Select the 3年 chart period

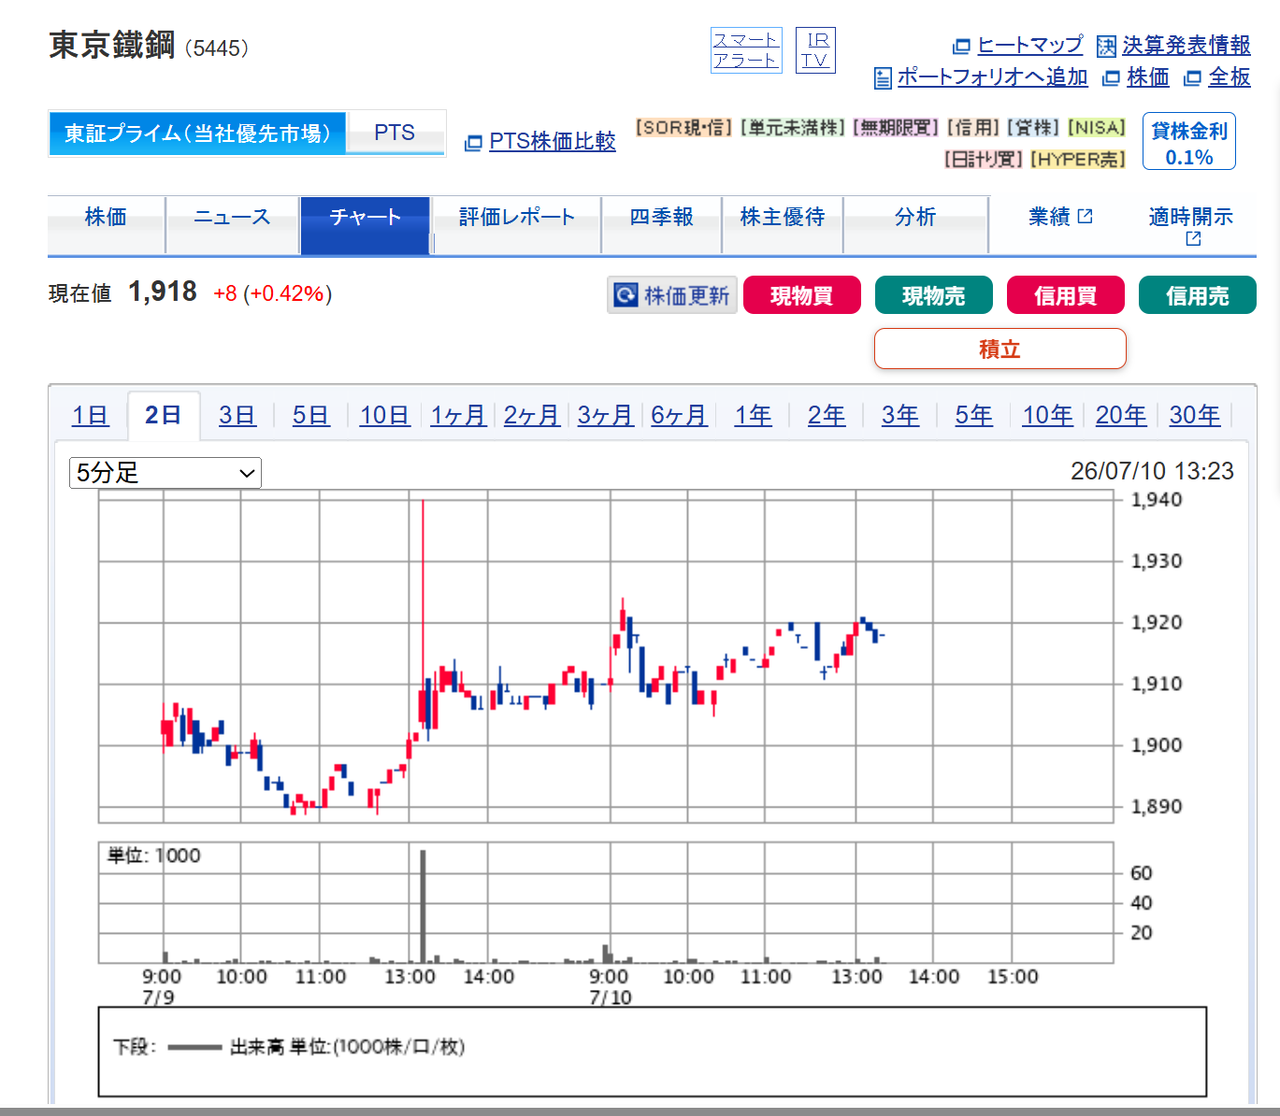click(900, 415)
